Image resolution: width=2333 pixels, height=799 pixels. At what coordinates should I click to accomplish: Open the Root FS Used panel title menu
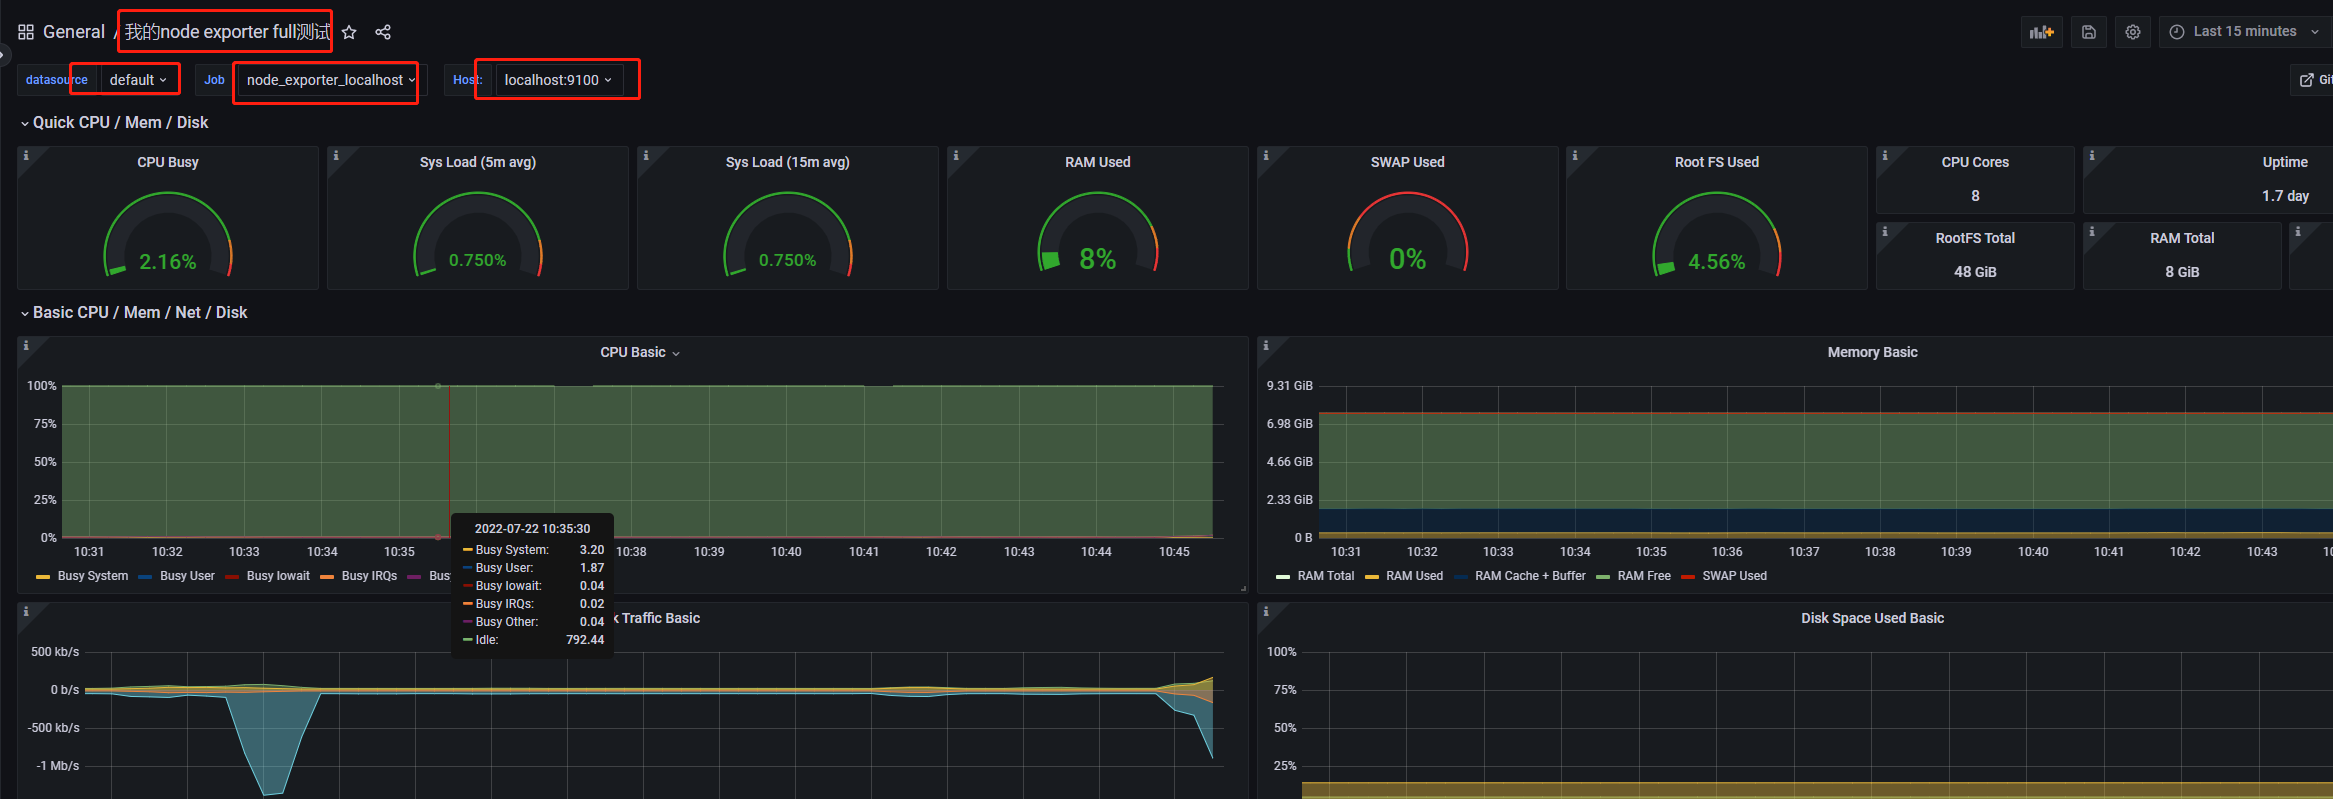(1716, 162)
